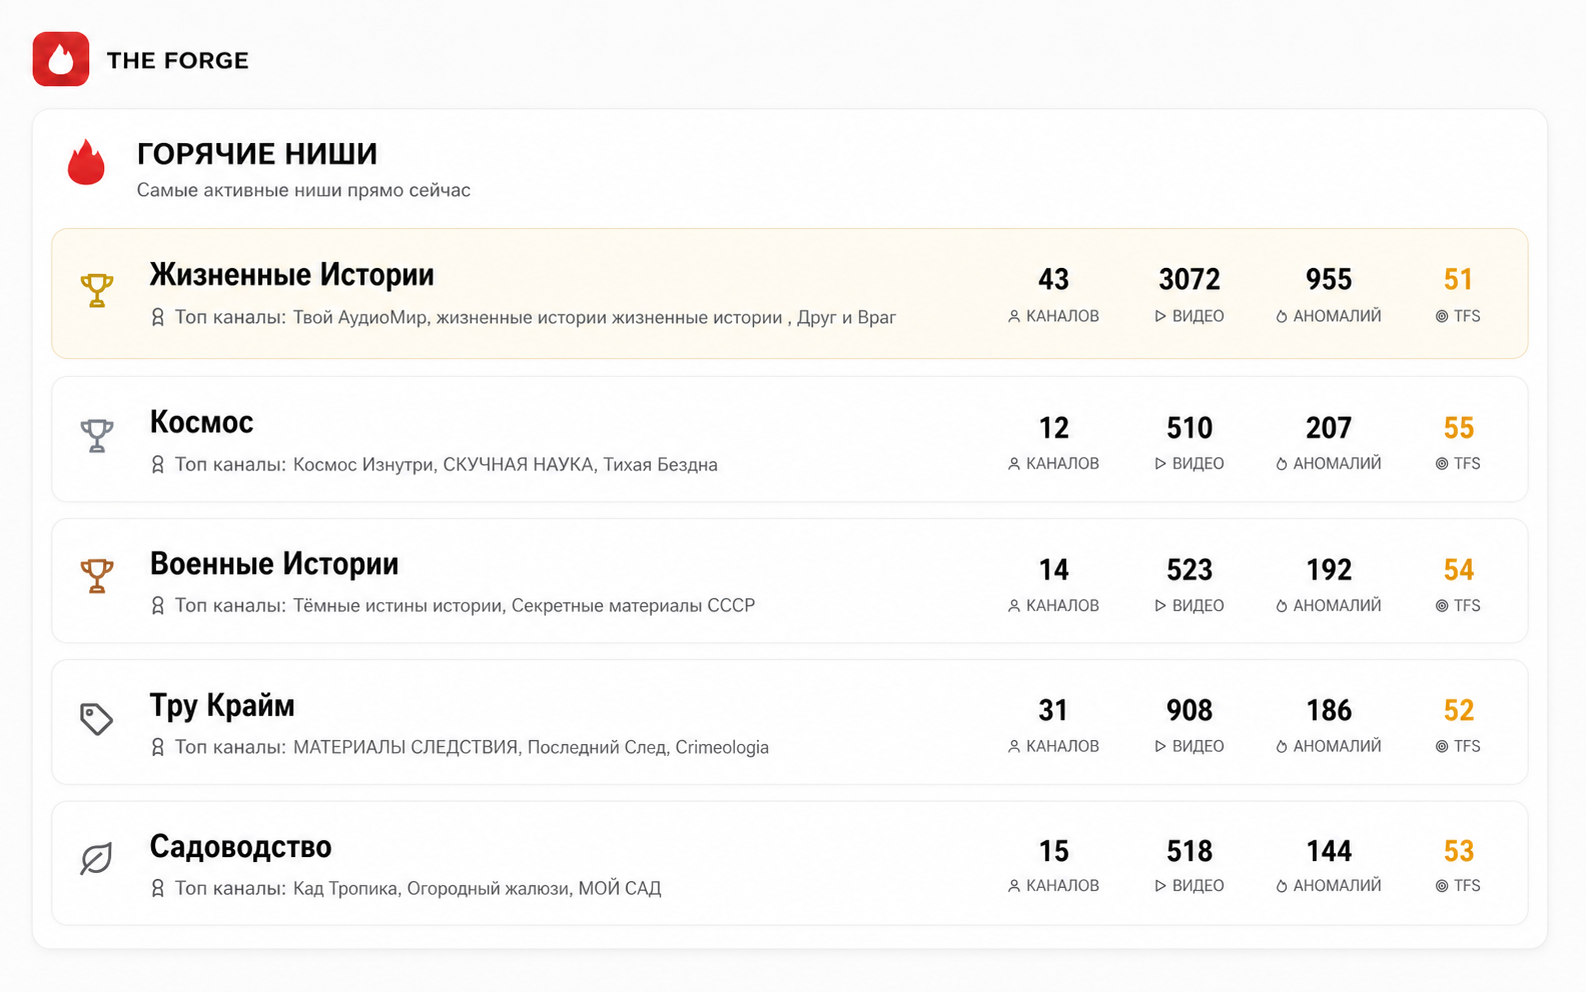Viewport: 1586px width, 992px height.
Task: Click the TFS score 54
Action: coord(1459,570)
